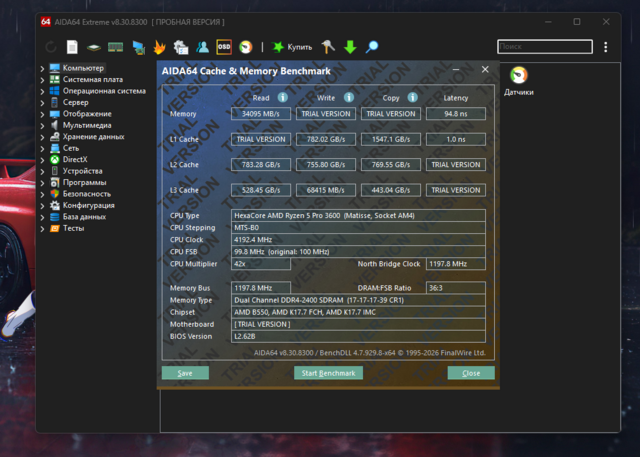Click the info icon next to Copy

coord(413,97)
